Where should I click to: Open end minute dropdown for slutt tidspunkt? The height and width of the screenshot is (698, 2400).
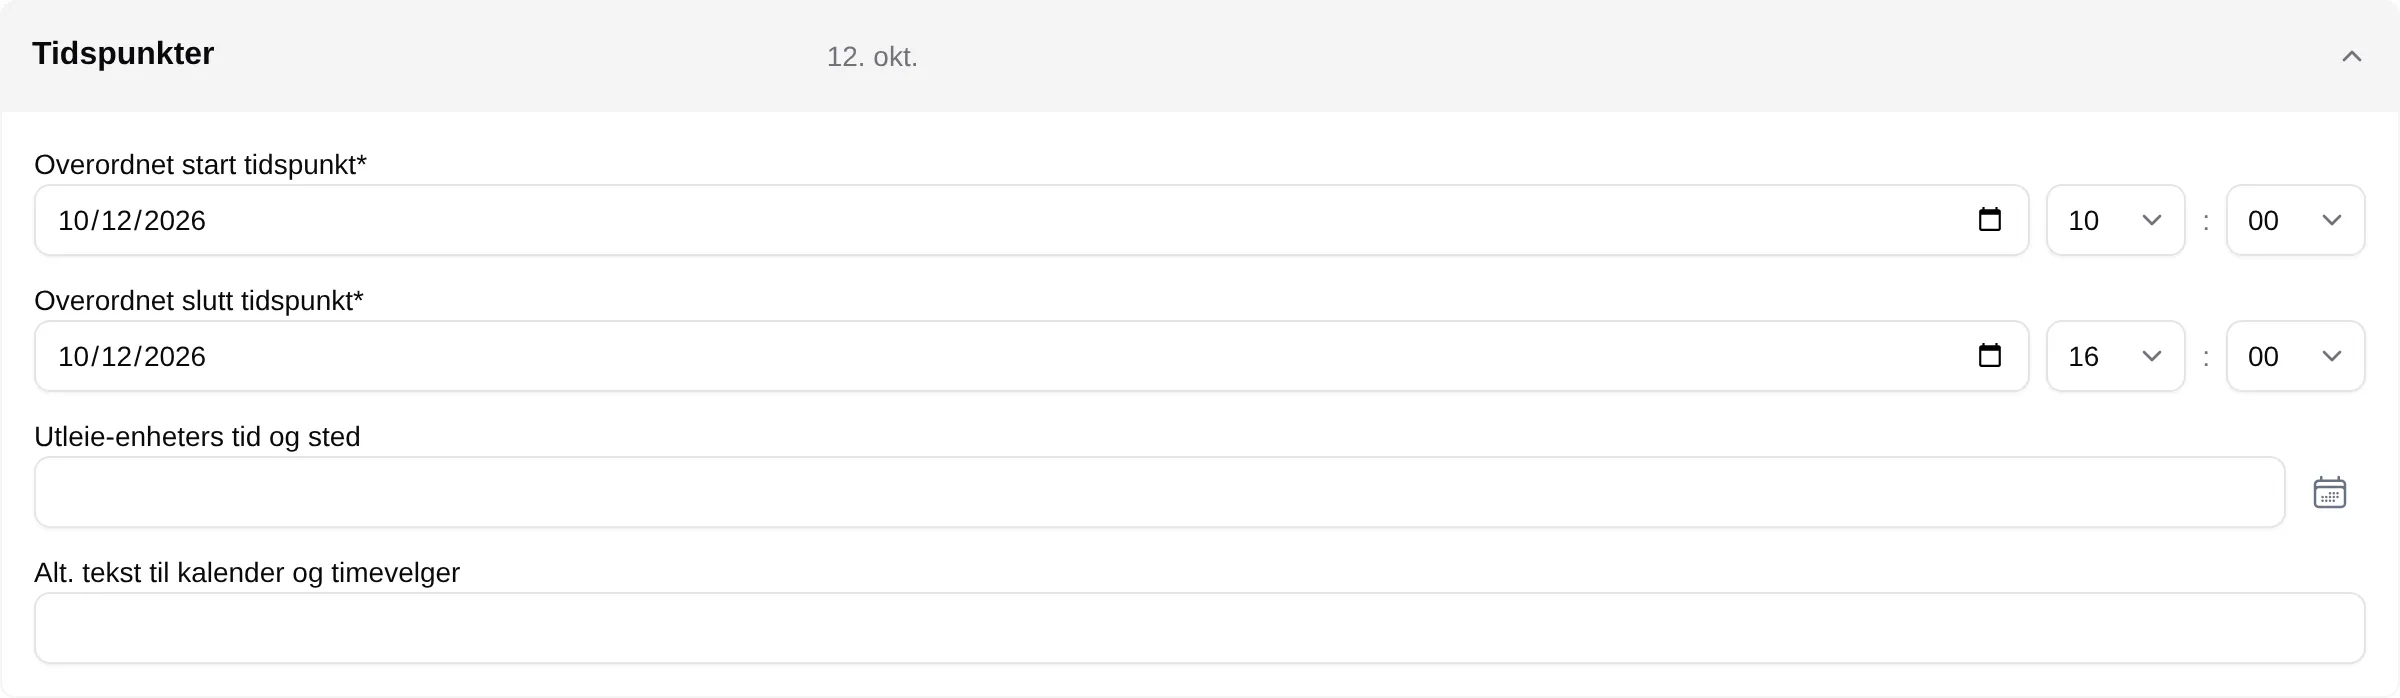pyautogui.click(x=2295, y=356)
